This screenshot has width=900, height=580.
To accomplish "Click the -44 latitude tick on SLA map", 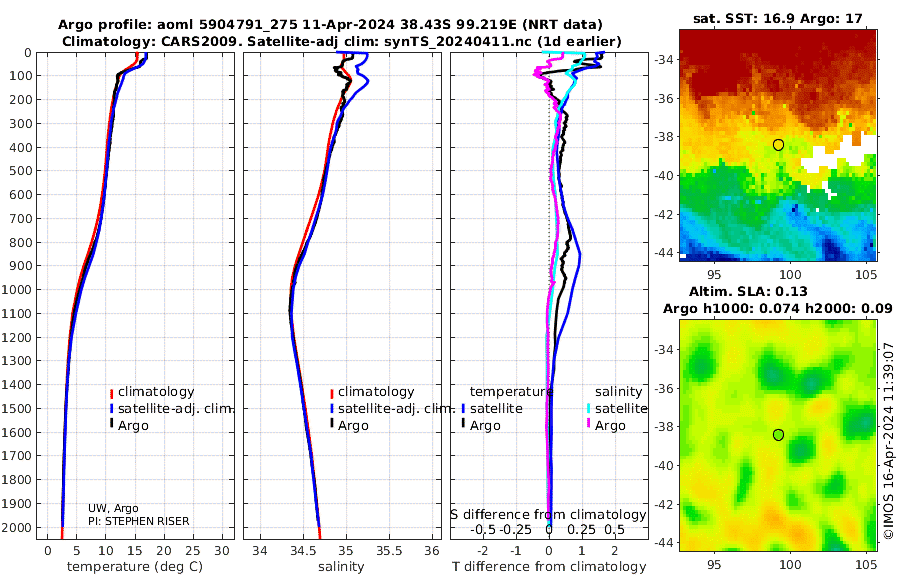I will tap(662, 543).
